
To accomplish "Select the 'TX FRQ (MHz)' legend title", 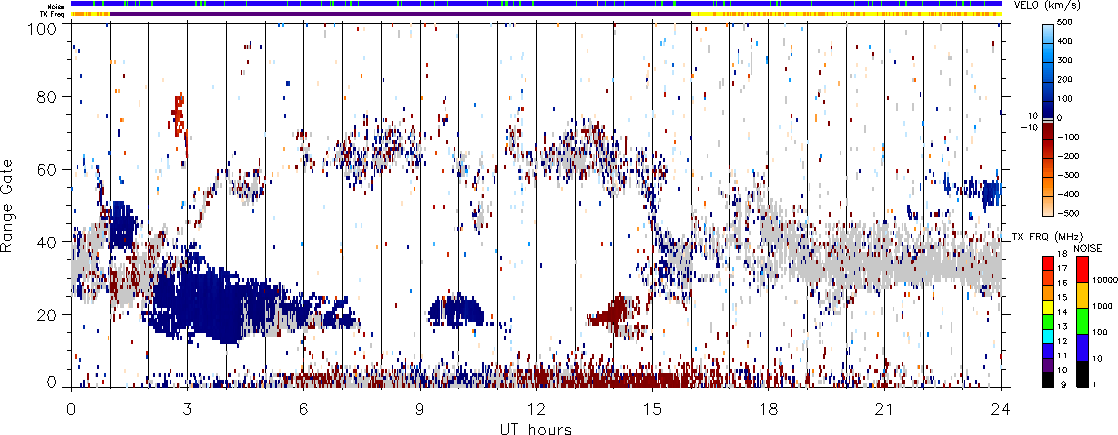I will pos(1045,236).
